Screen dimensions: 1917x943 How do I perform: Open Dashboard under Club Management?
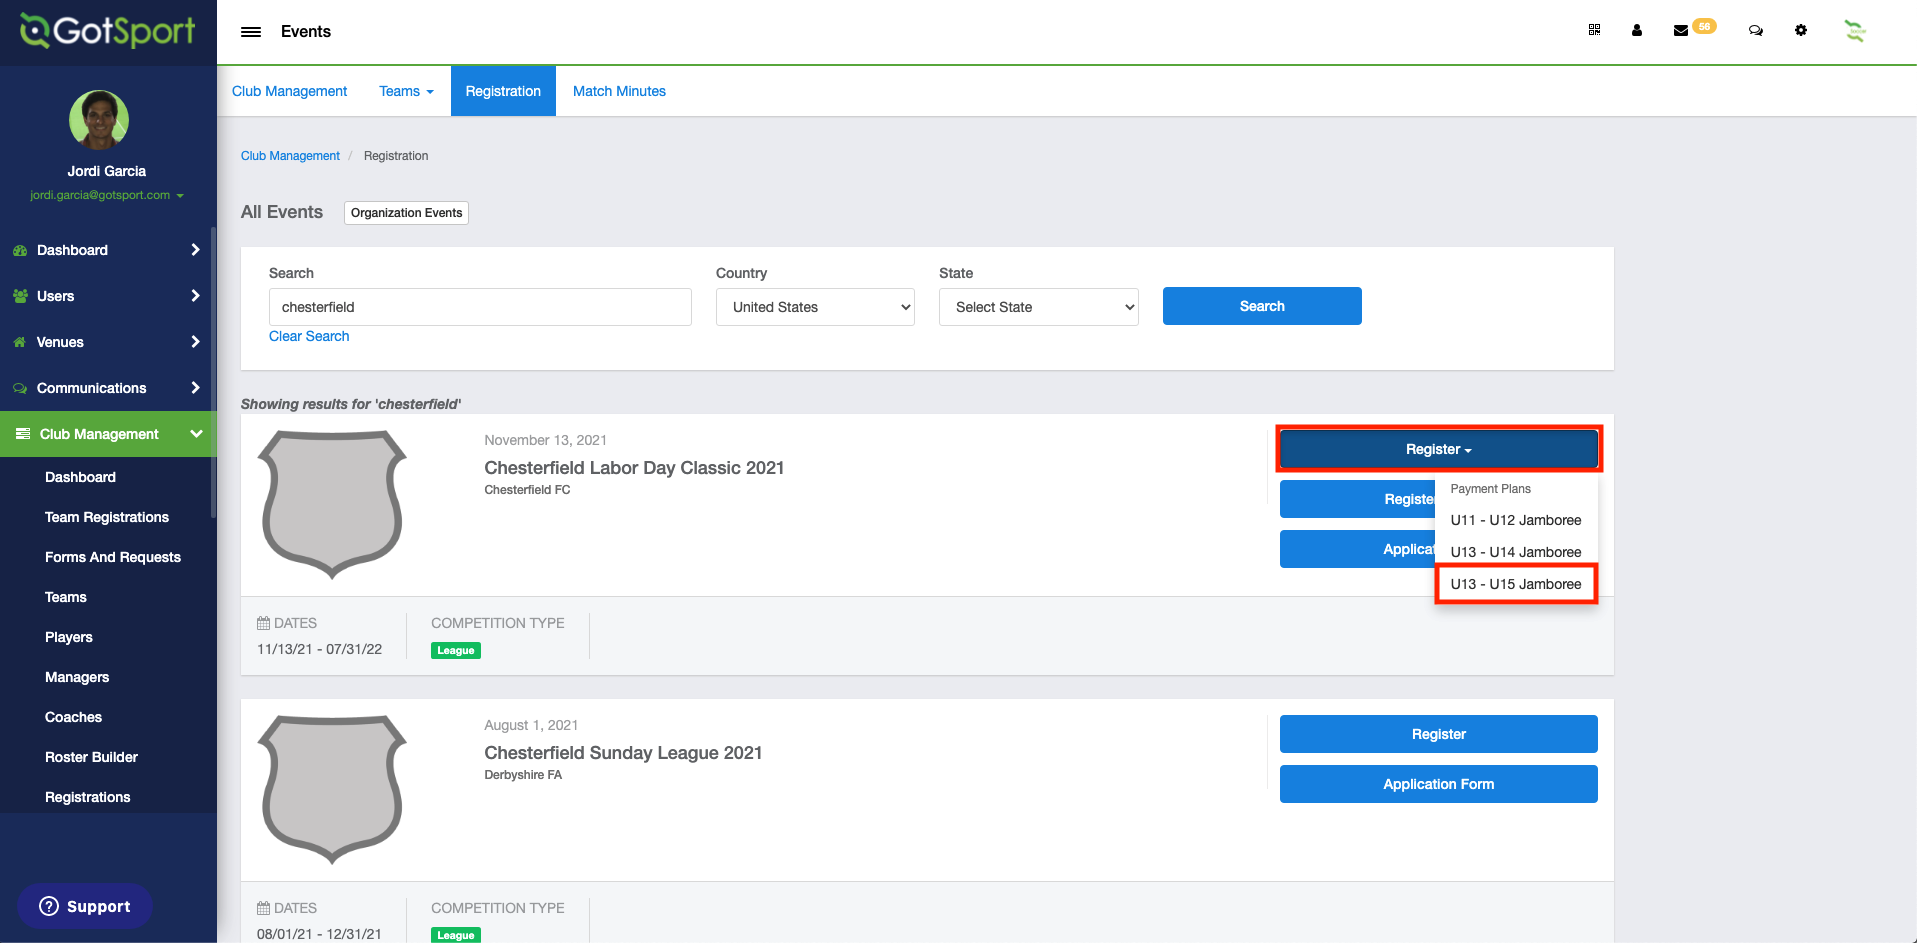pos(80,477)
